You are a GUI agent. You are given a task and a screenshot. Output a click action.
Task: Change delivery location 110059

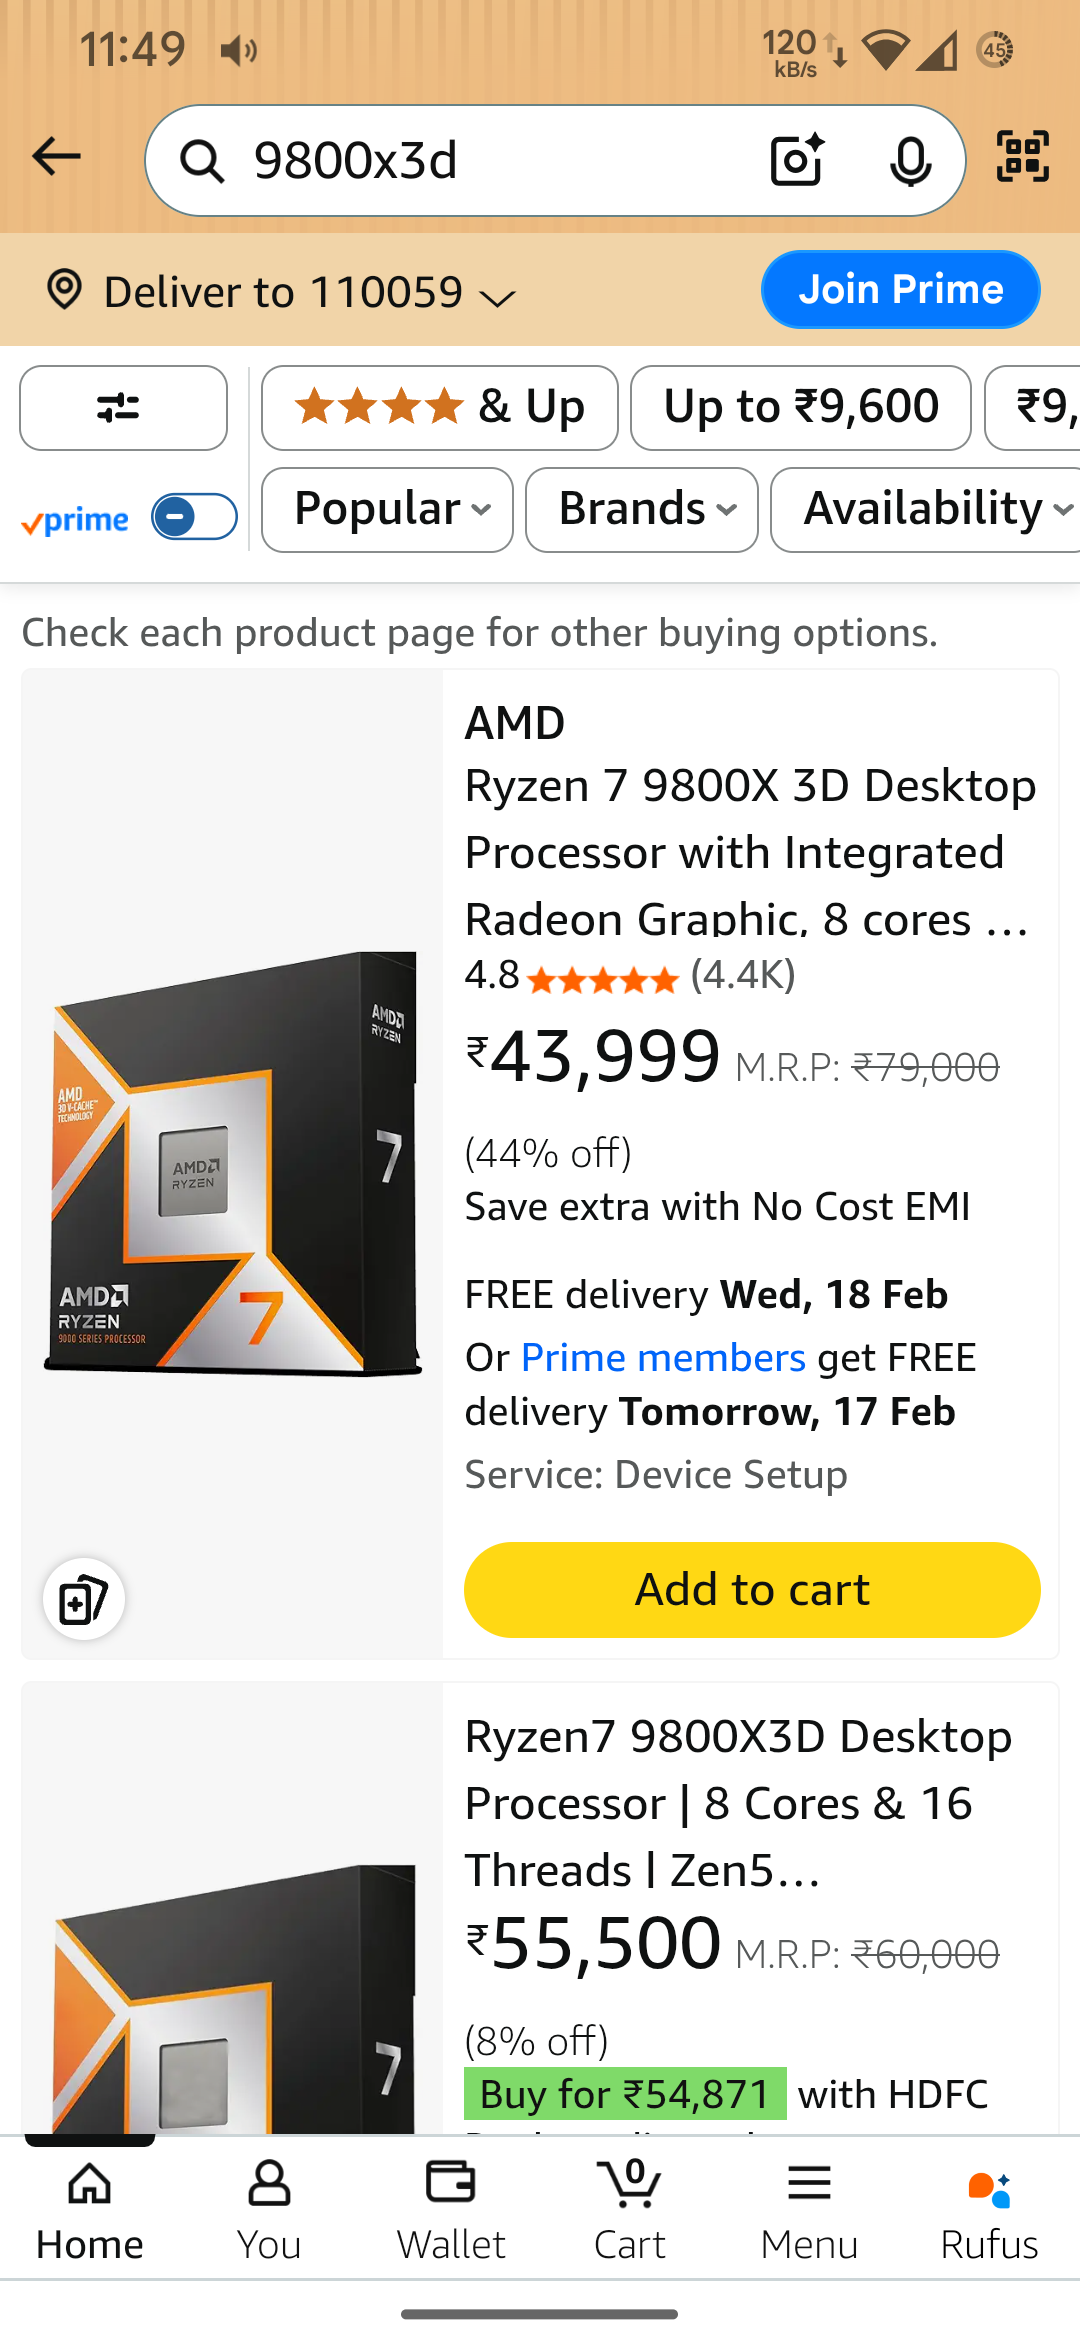tap(280, 293)
